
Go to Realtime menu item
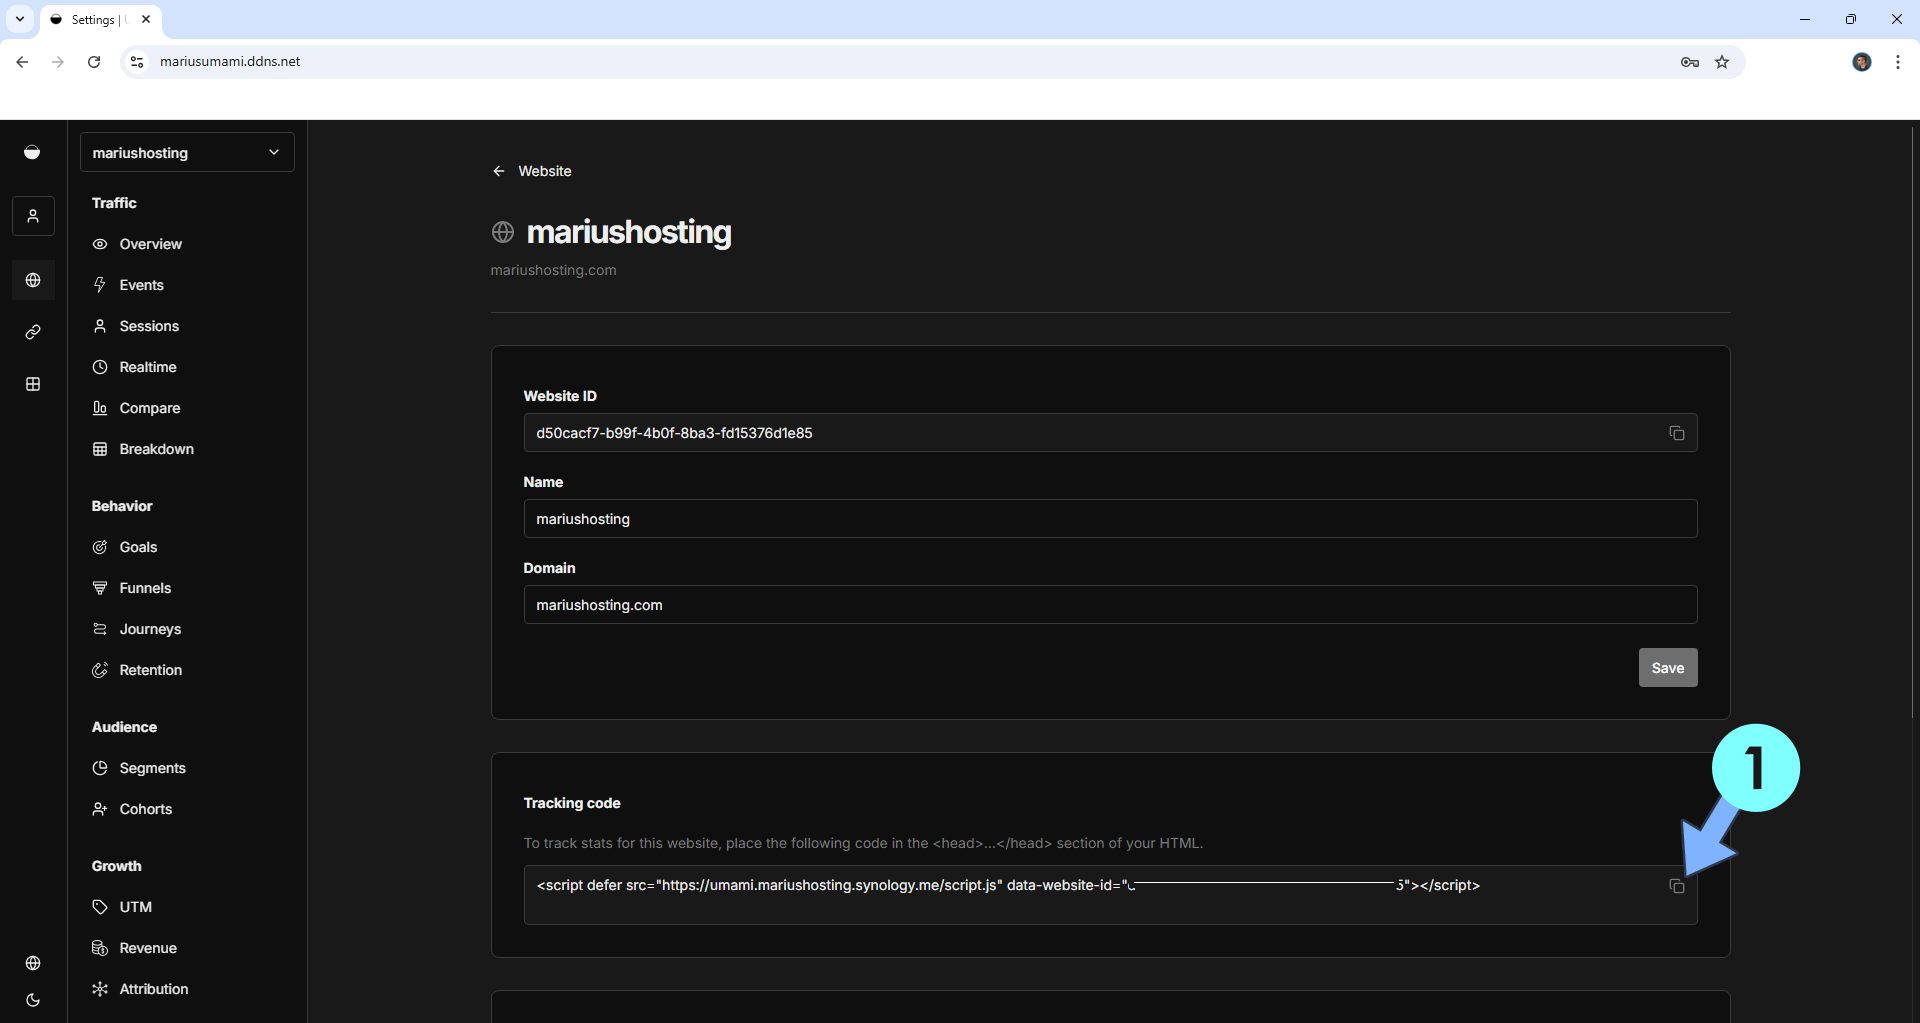(147, 367)
